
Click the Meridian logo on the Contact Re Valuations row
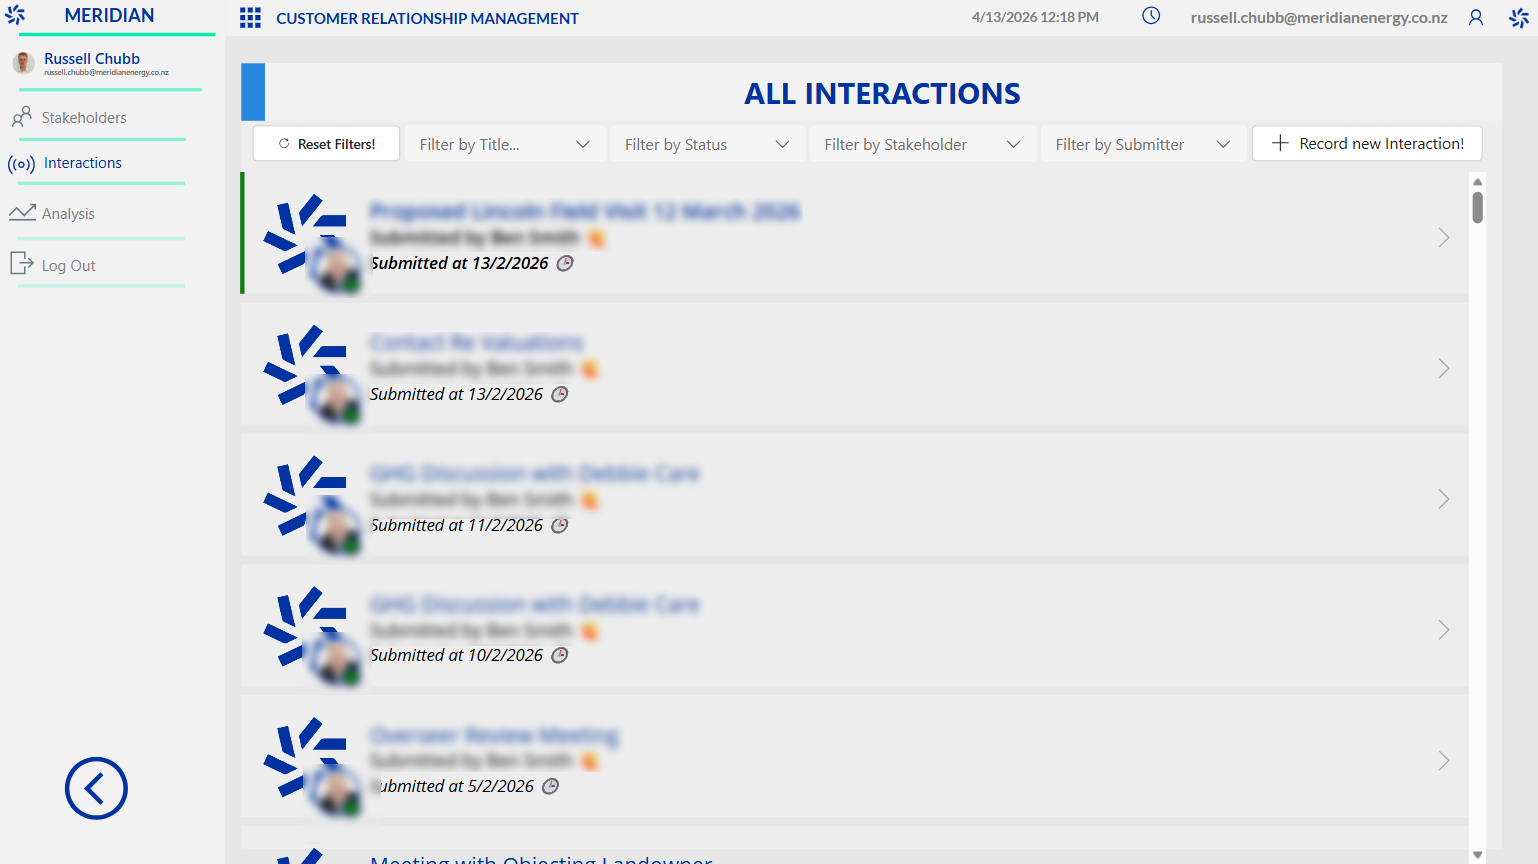304,363
